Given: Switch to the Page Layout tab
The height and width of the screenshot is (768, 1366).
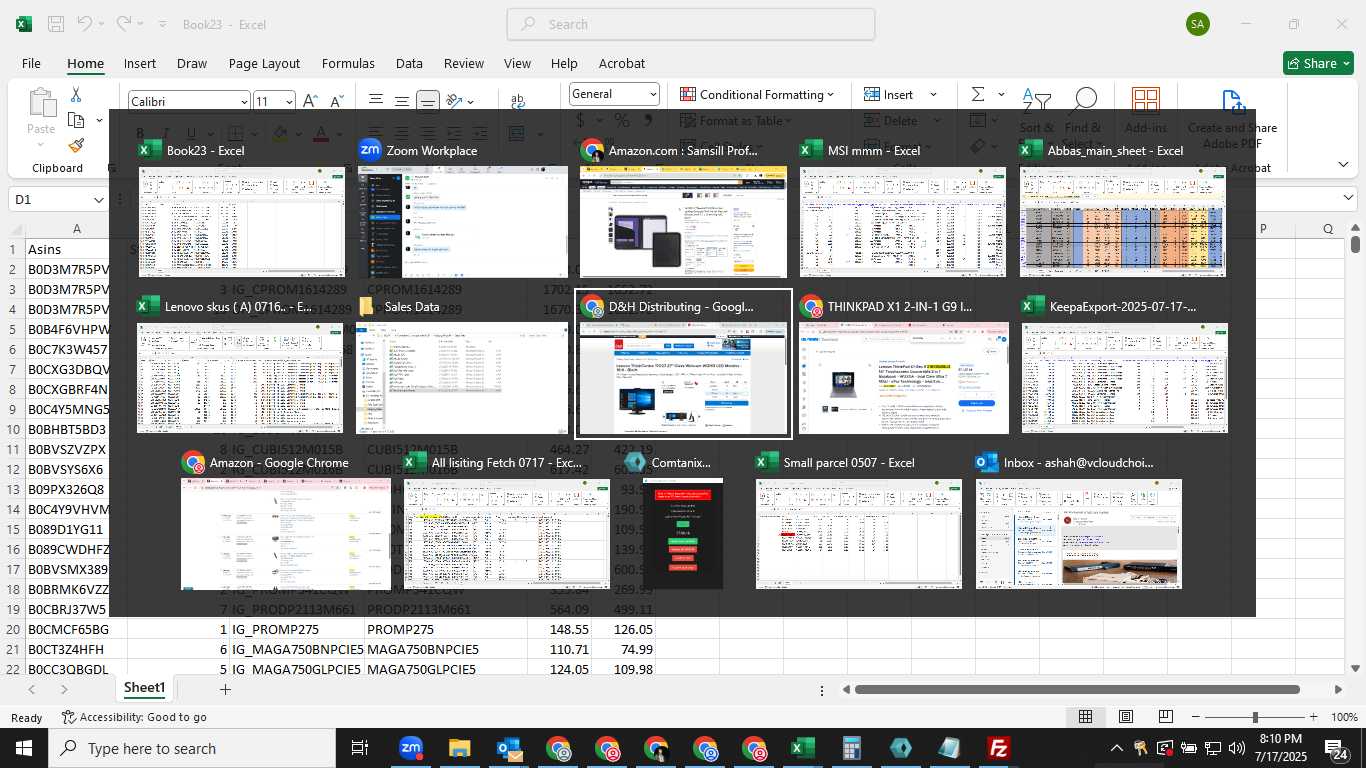Looking at the screenshot, I should 264,63.
